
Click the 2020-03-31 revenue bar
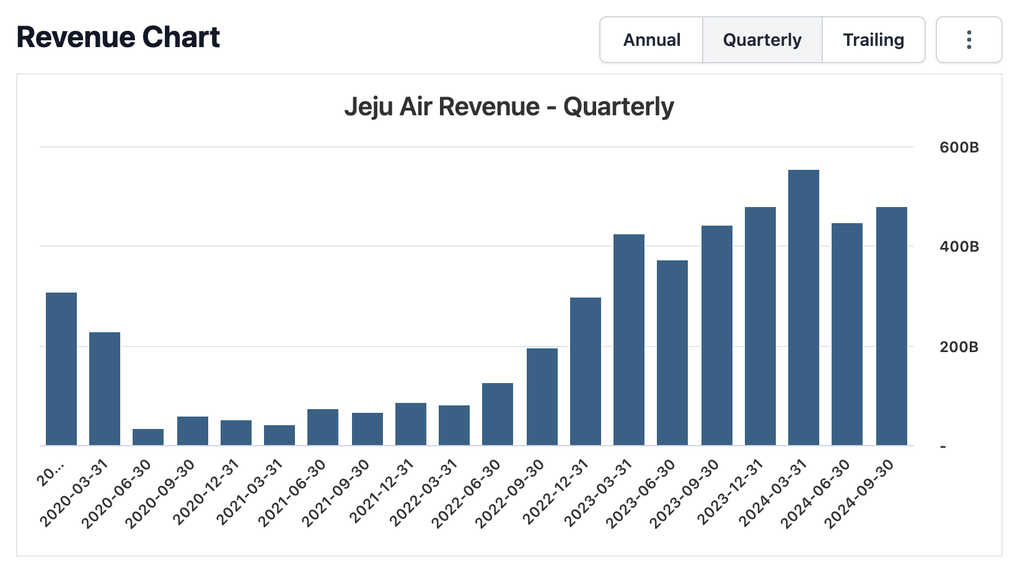click(x=105, y=389)
